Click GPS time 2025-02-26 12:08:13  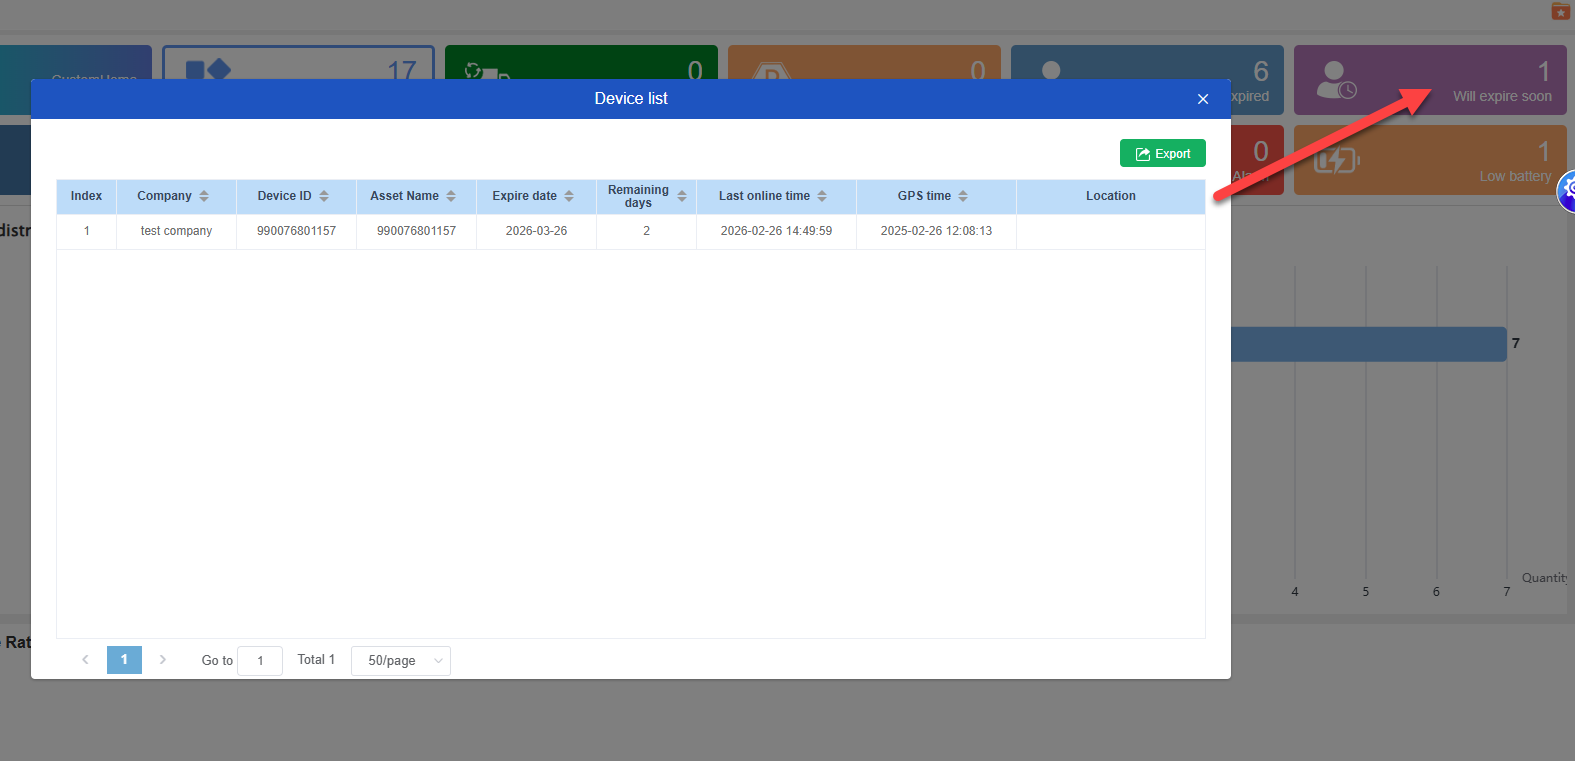(936, 231)
